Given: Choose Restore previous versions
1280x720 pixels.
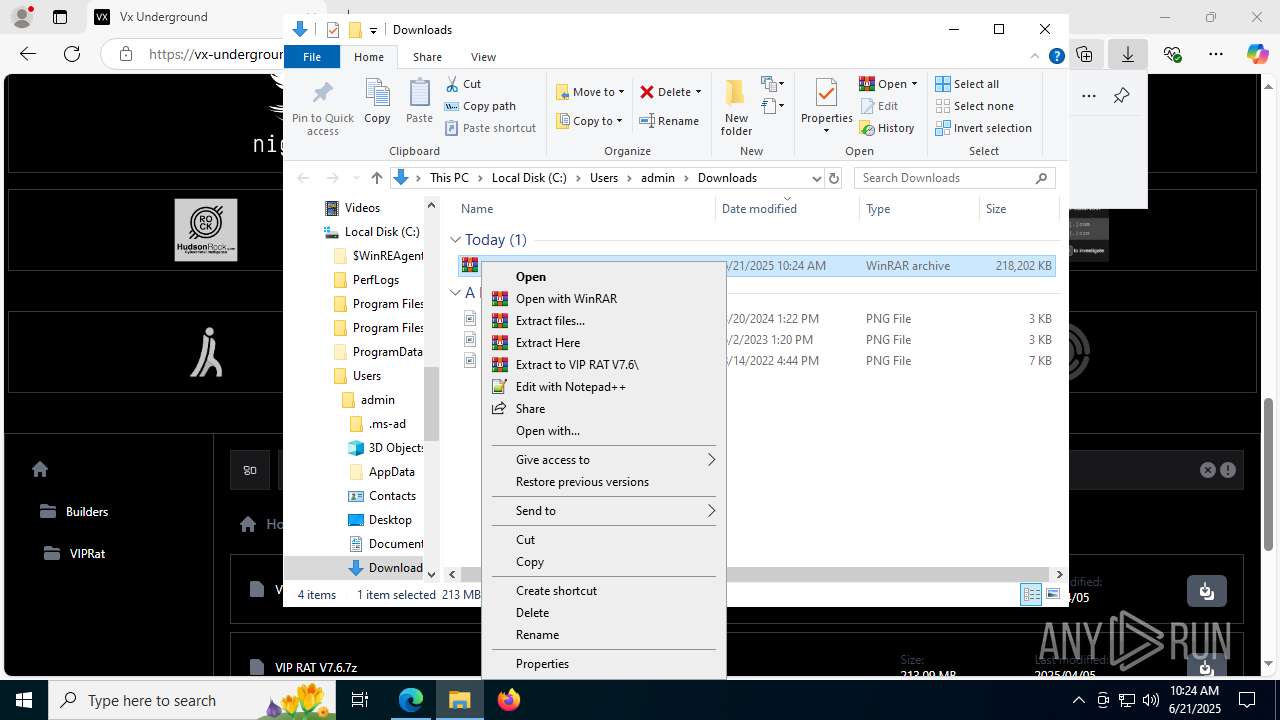Looking at the screenshot, I should point(603,482).
